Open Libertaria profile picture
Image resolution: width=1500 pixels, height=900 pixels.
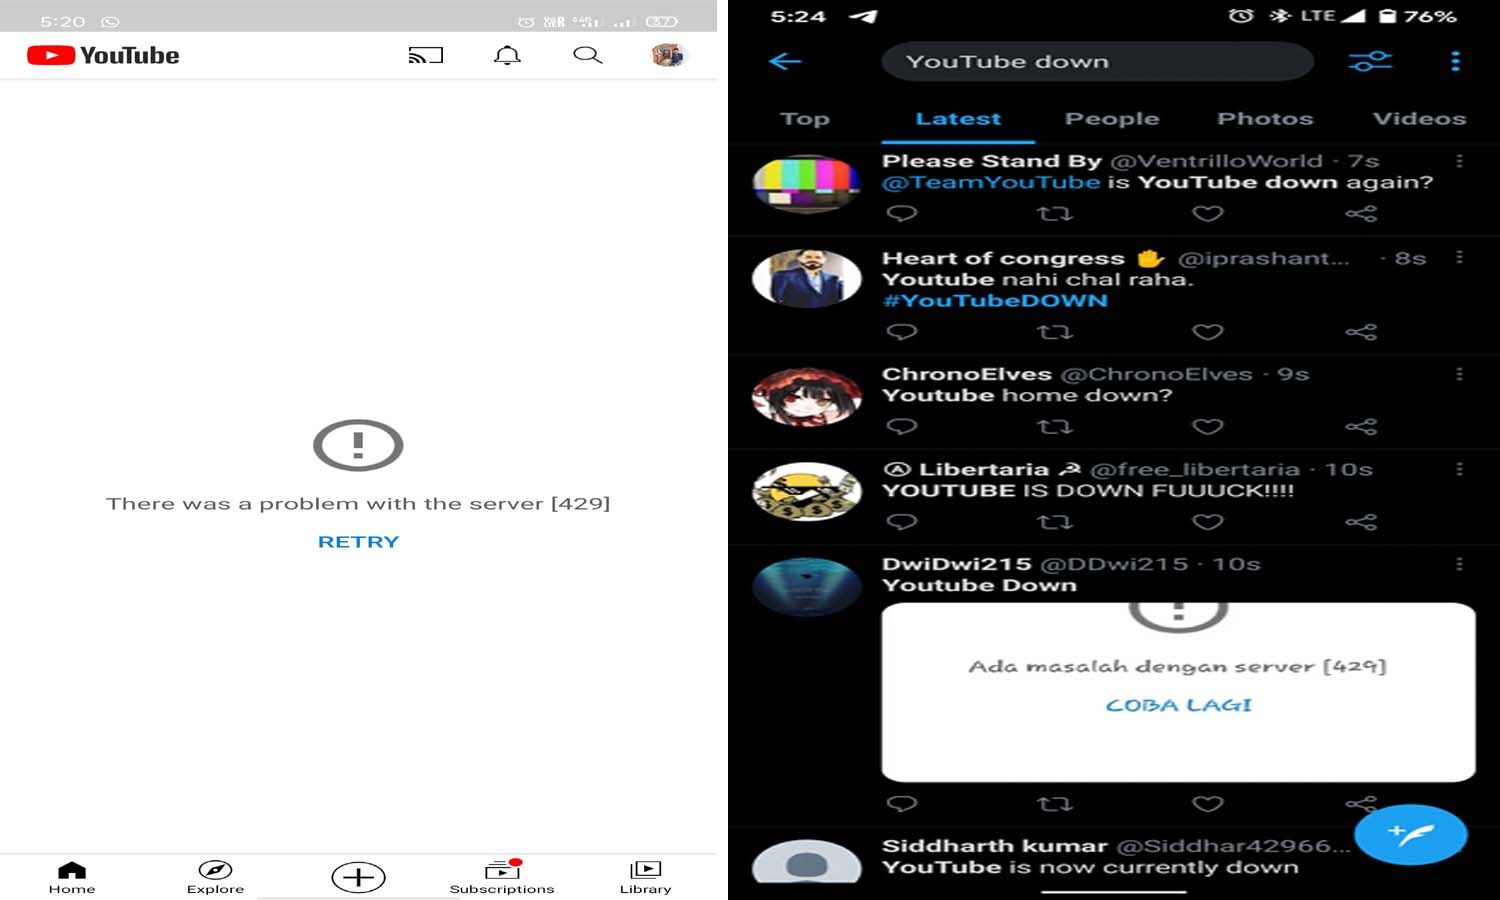(x=806, y=491)
